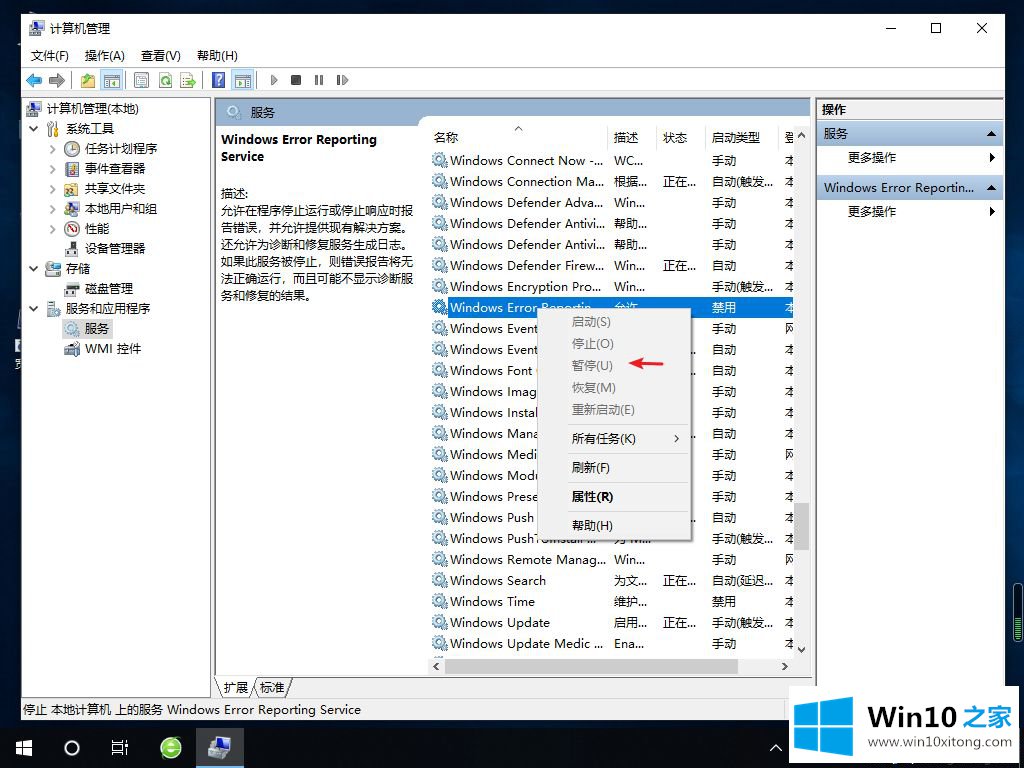Click the vertical scrollbar thumb in services list

coord(801,526)
